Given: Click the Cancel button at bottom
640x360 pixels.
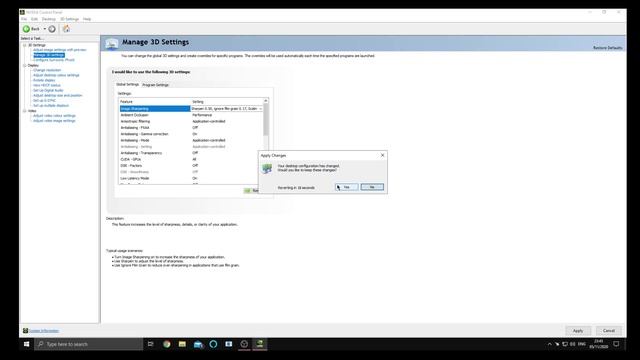Looking at the screenshot, I should click(609, 331).
